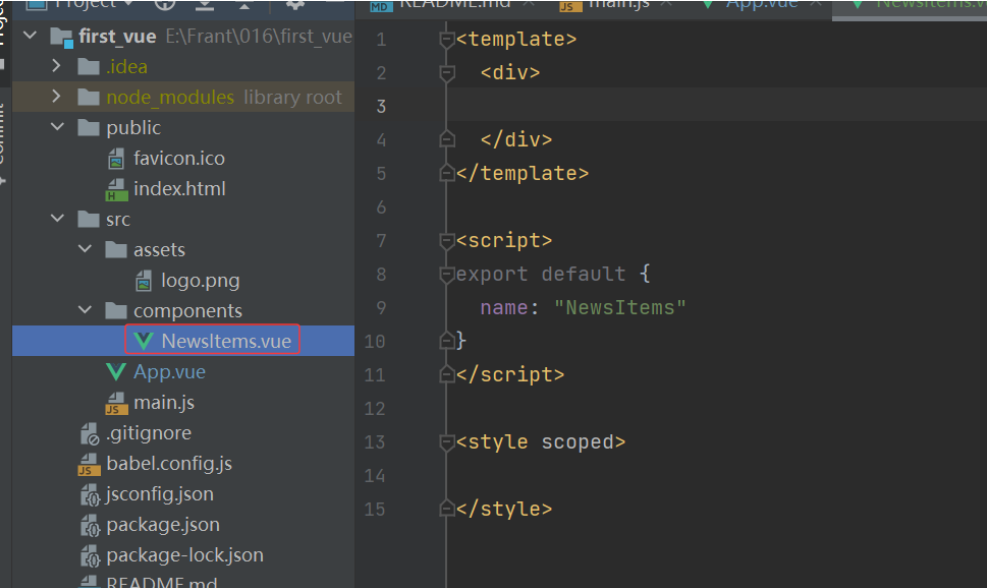This screenshot has height=588, width=987.
Task: Click fold end marker beside </style>
Action: pyautogui.click(x=447, y=508)
